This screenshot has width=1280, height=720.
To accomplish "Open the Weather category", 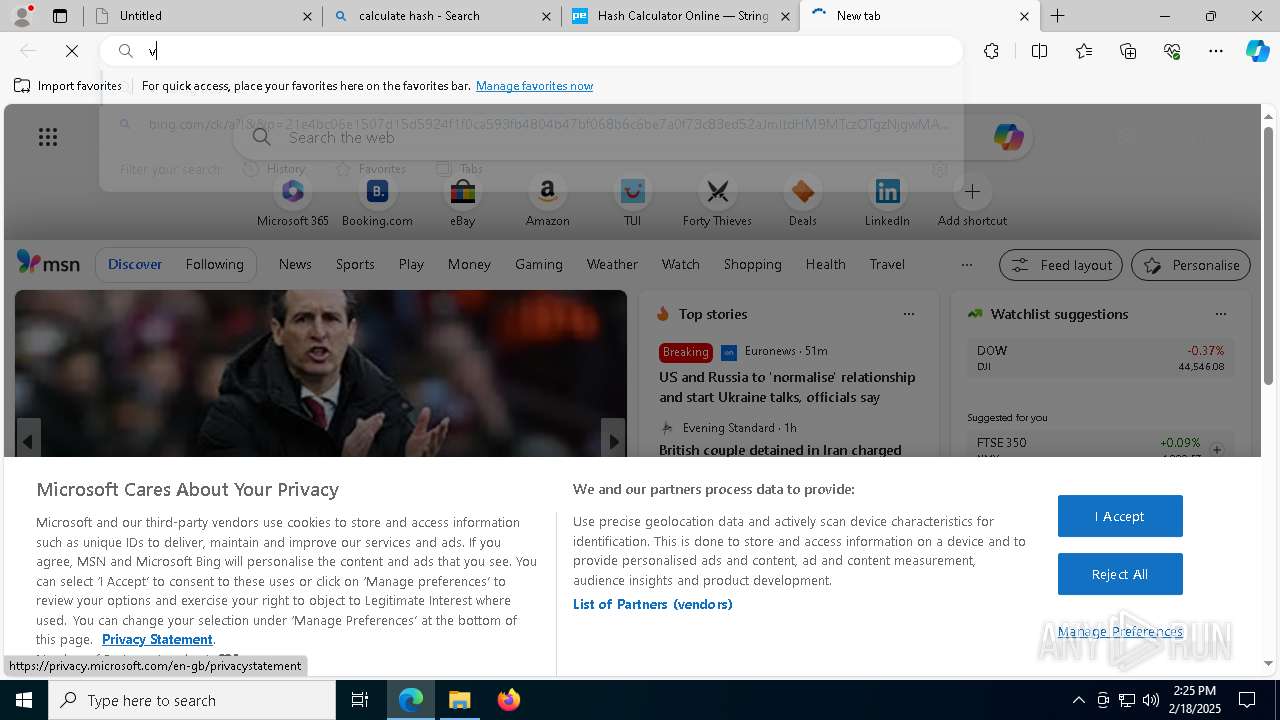I will [612, 264].
